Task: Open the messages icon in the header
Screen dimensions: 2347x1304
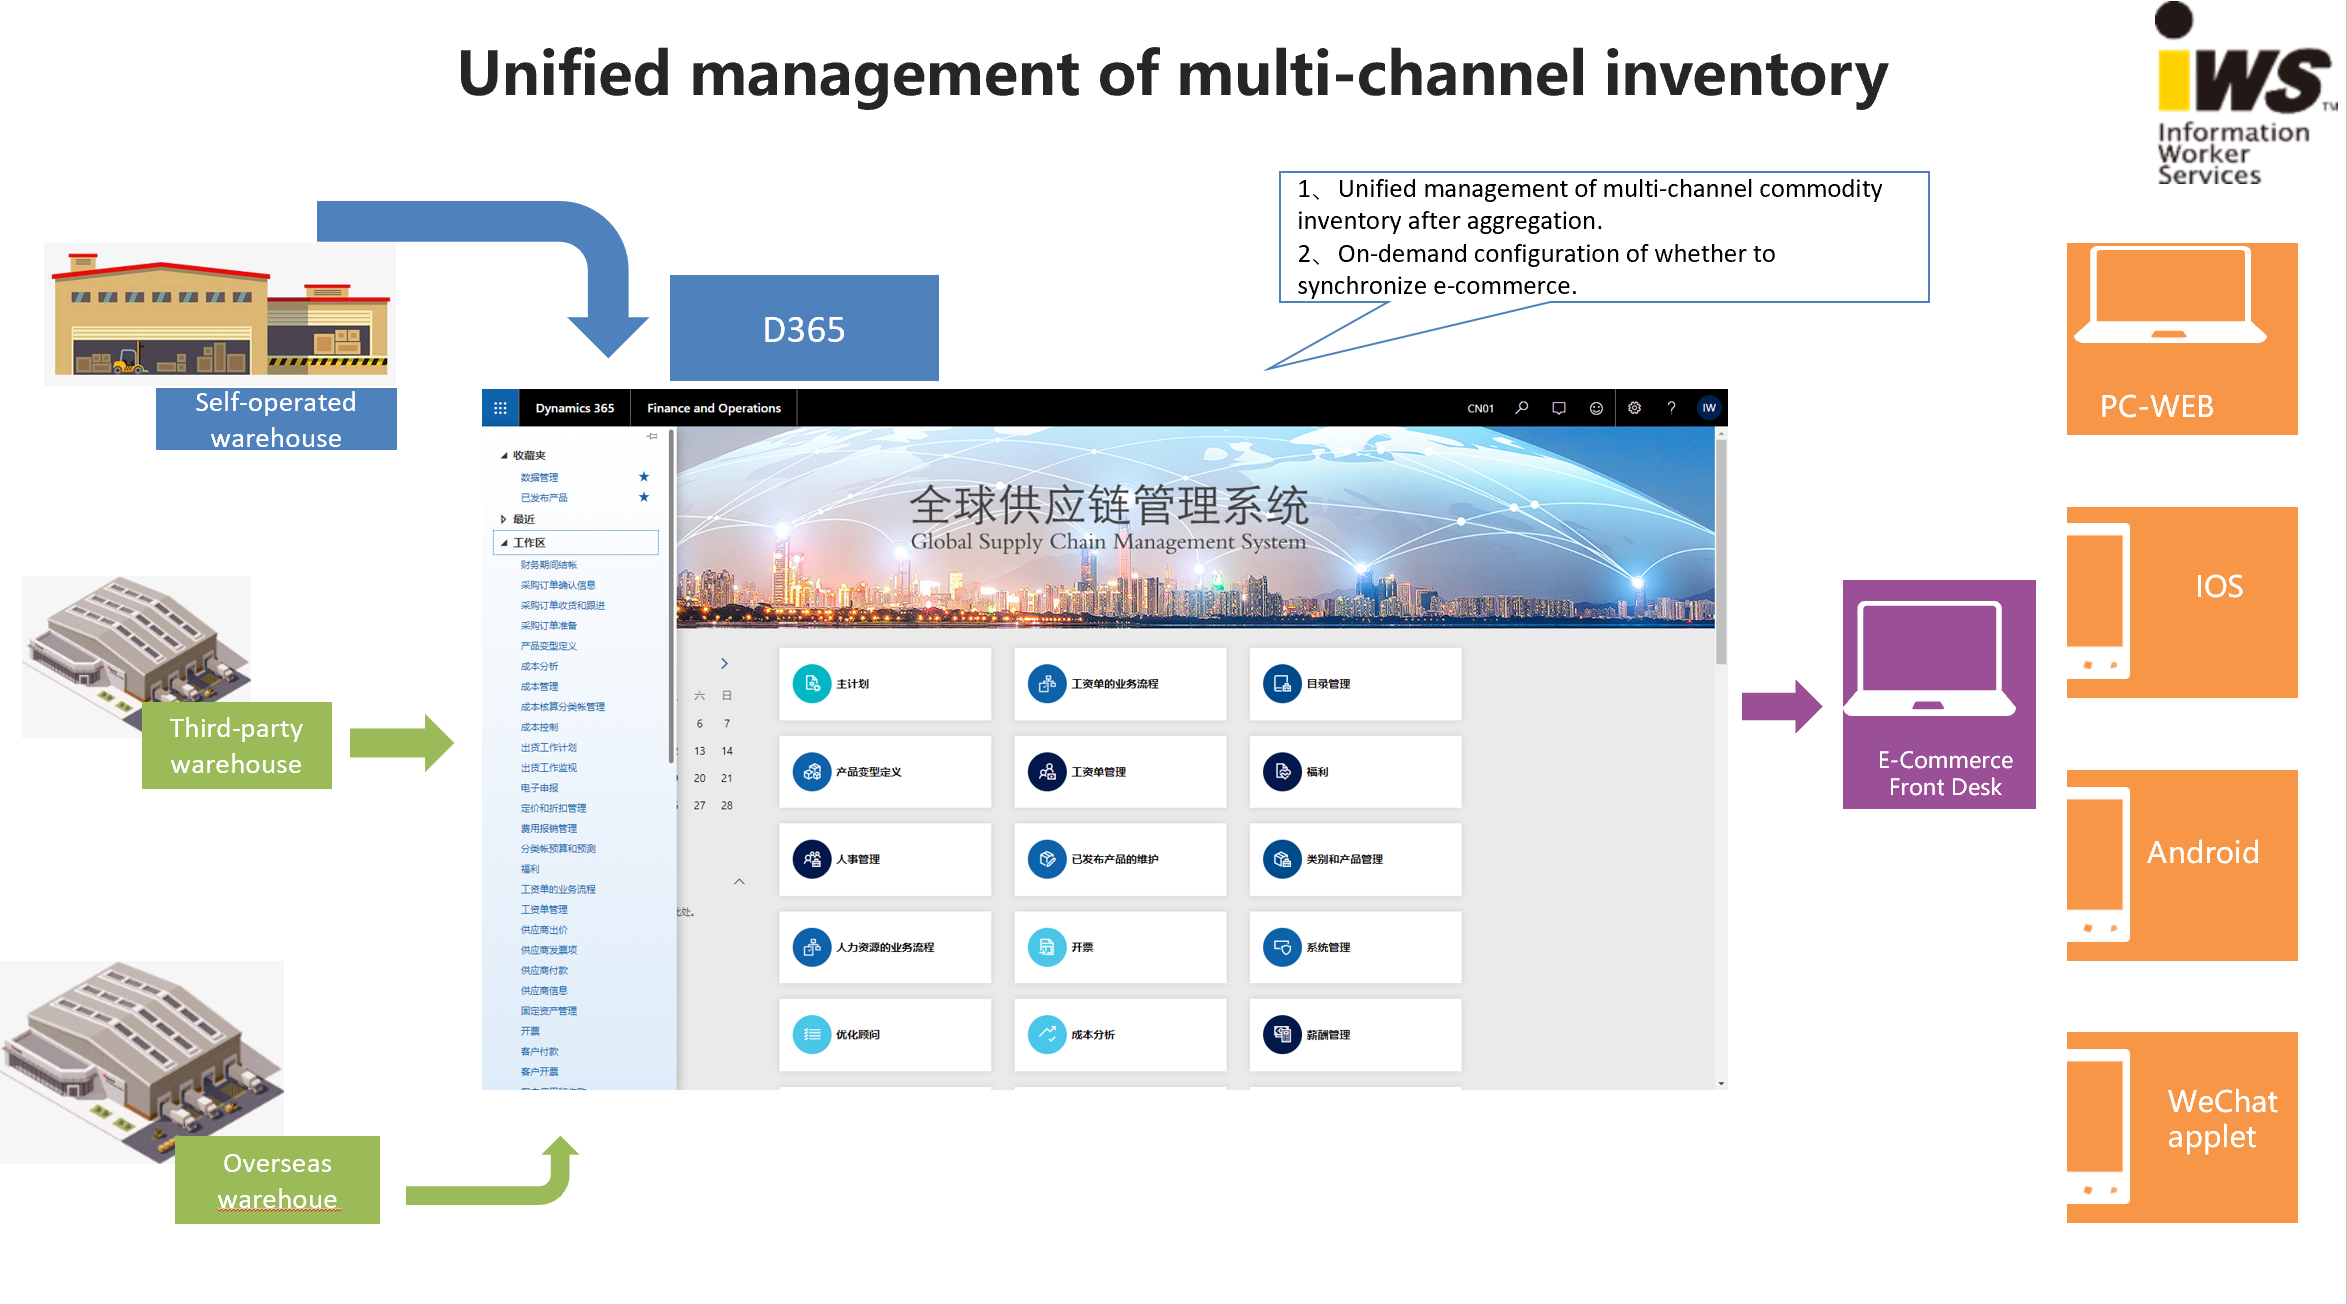Action: point(1559,408)
